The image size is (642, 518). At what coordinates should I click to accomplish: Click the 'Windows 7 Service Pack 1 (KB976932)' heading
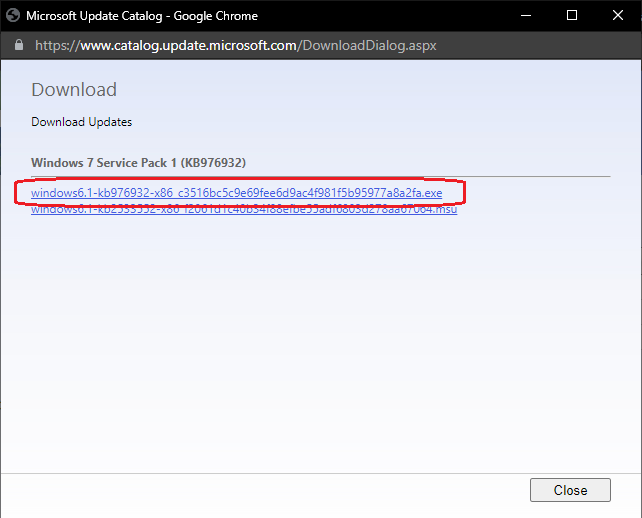point(138,162)
